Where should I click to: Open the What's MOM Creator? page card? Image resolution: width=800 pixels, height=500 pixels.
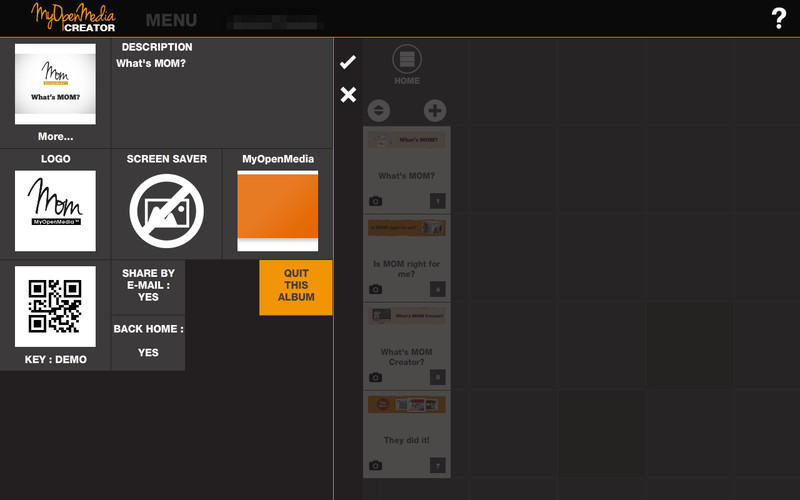pos(407,346)
